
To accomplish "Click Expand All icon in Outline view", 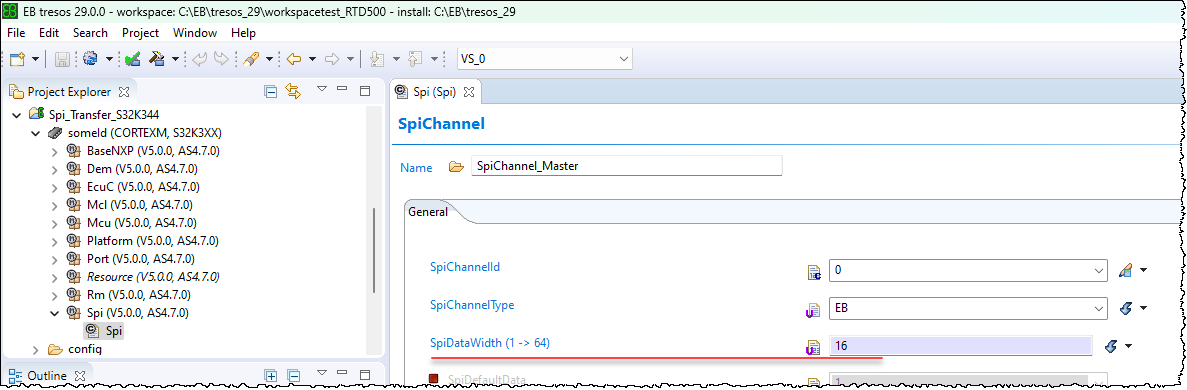I will click(x=270, y=376).
